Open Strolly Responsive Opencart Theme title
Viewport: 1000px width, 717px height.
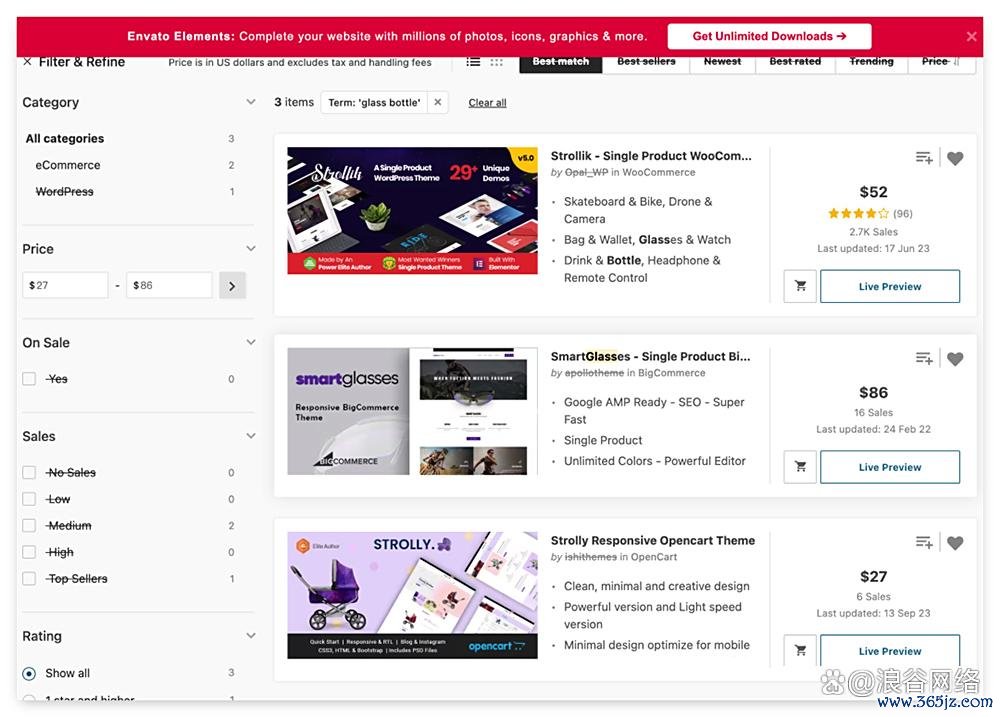click(x=652, y=540)
